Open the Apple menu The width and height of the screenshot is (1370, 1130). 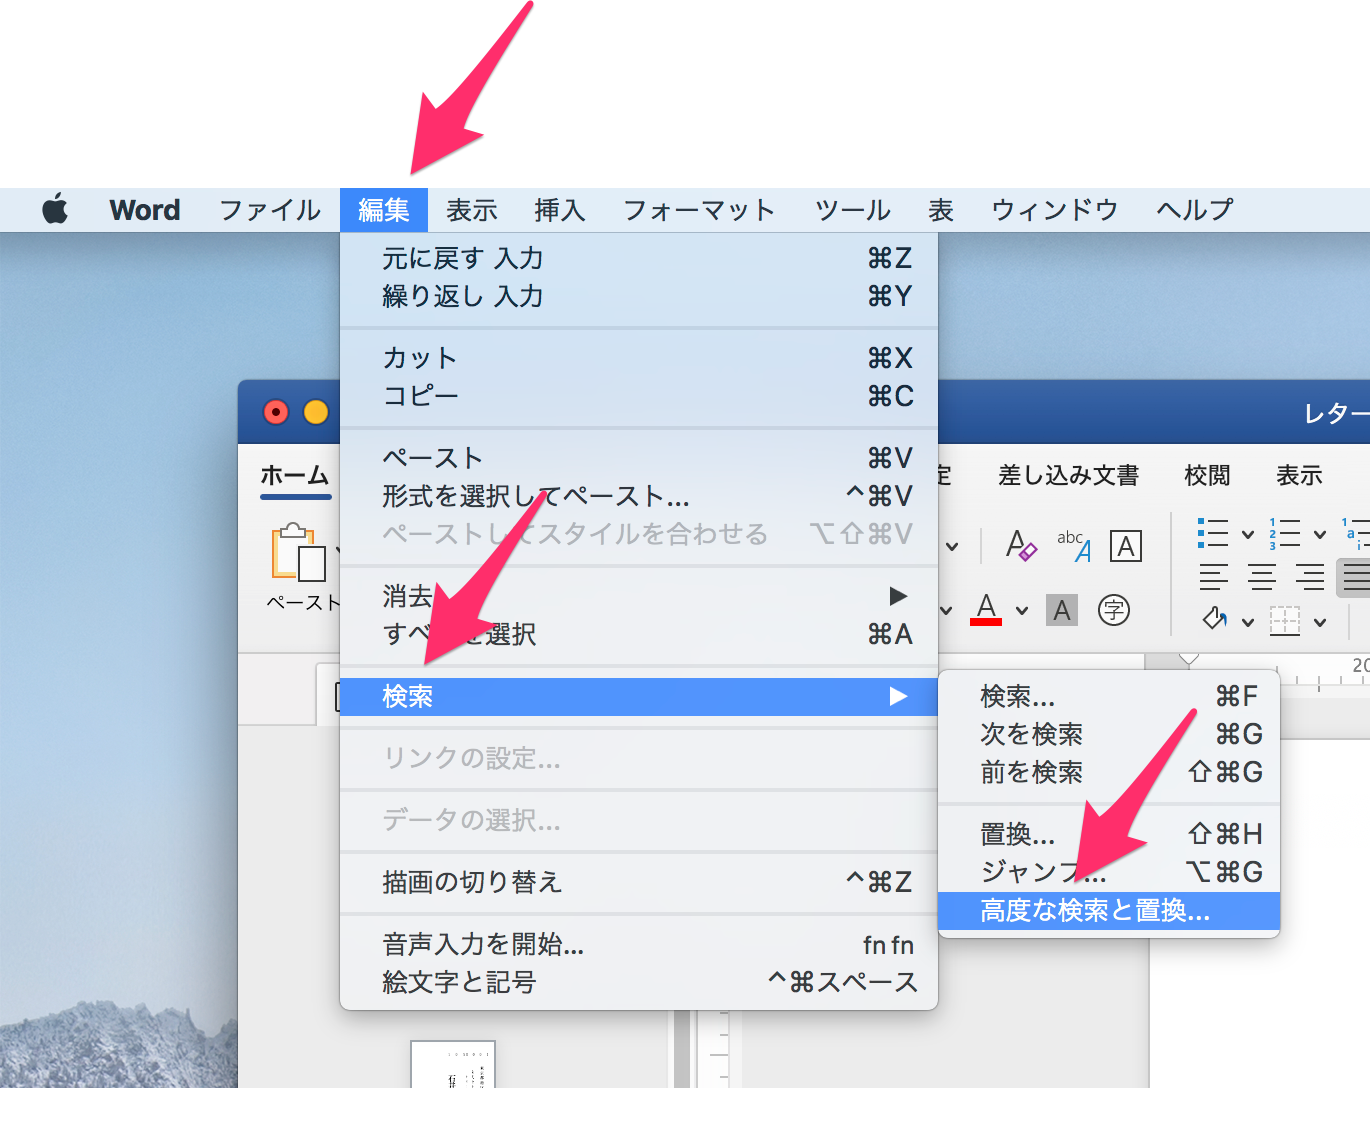[55, 210]
